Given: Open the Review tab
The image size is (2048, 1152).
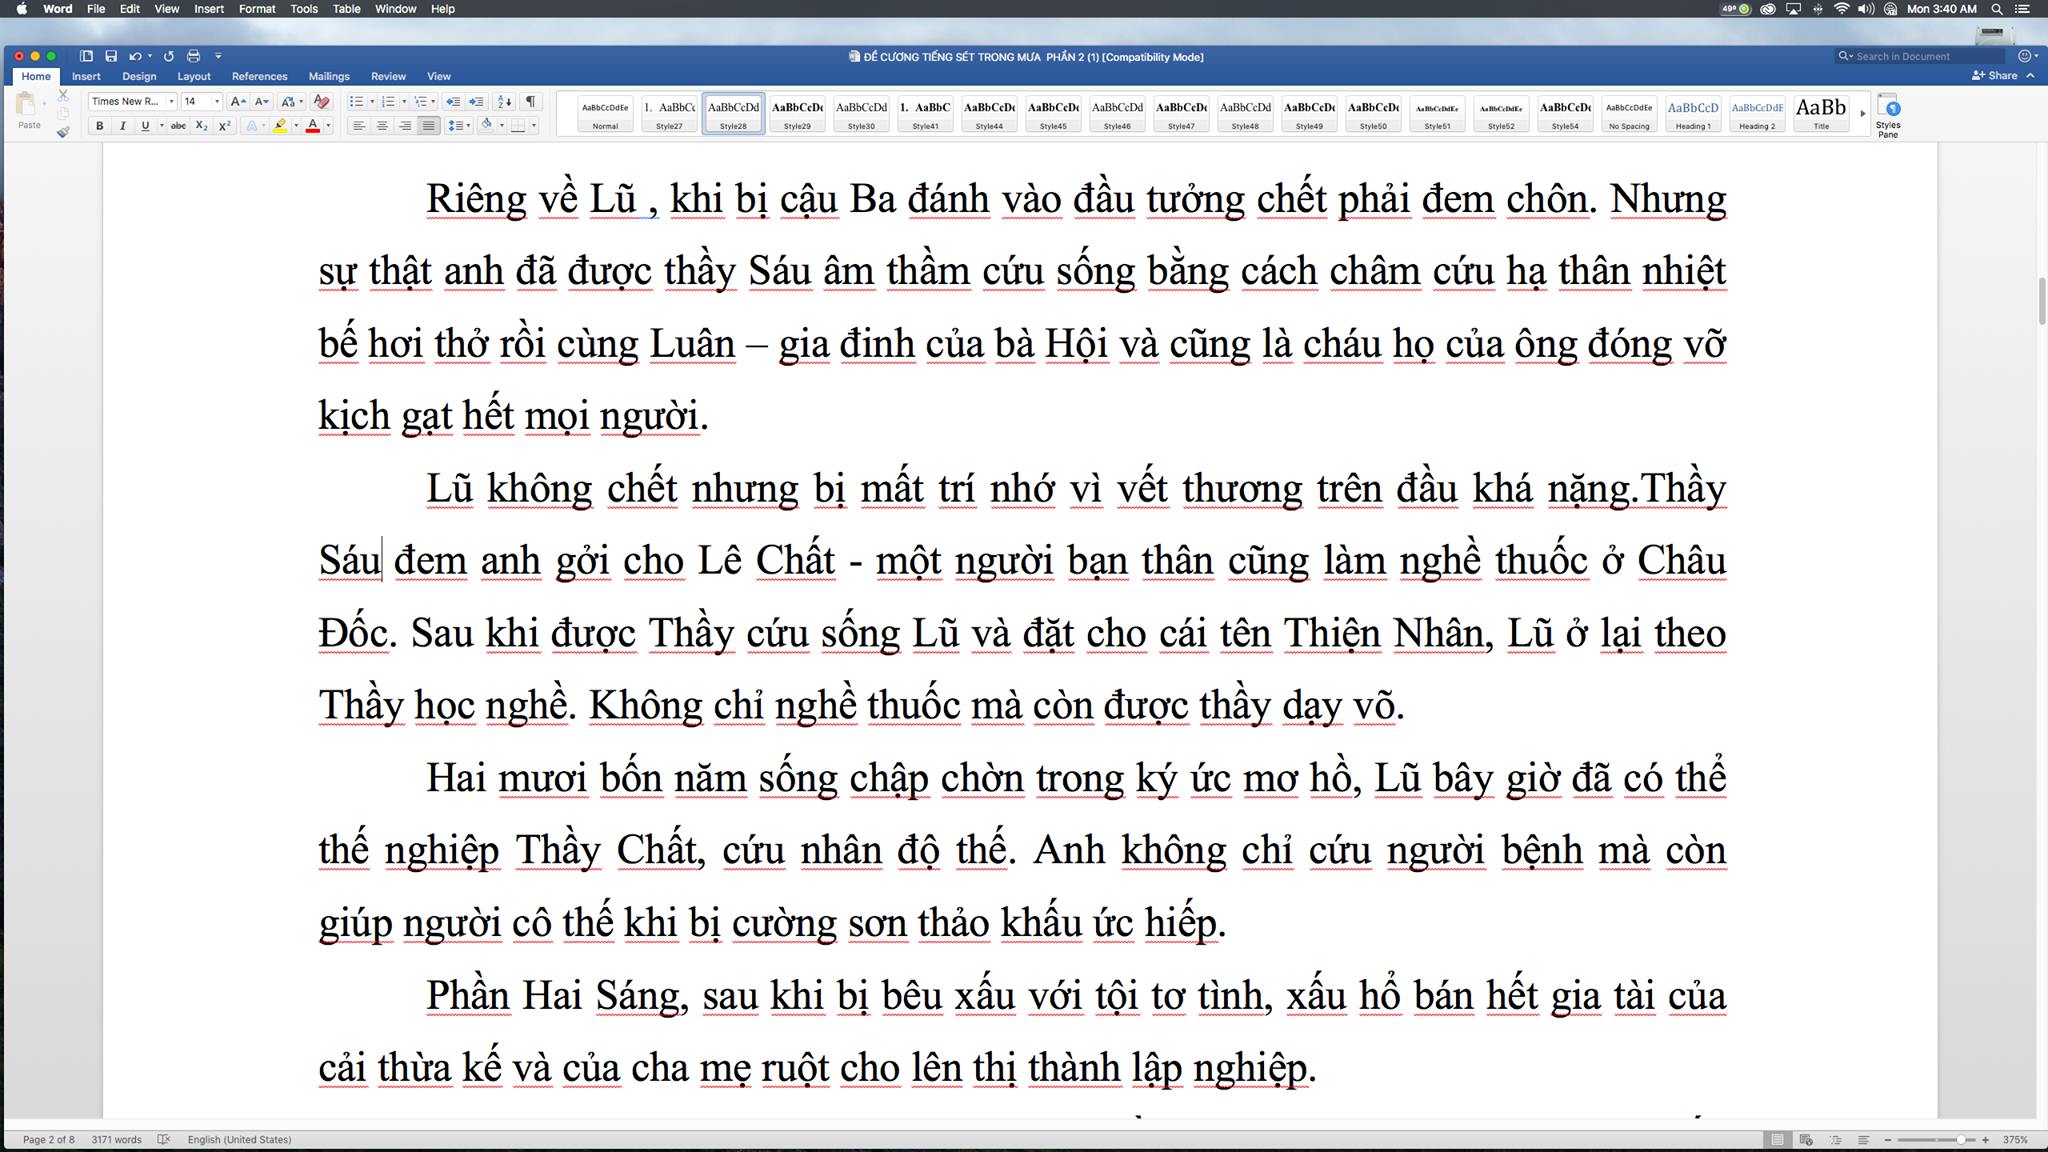Looking at the screenshot, I should point(388,76).
